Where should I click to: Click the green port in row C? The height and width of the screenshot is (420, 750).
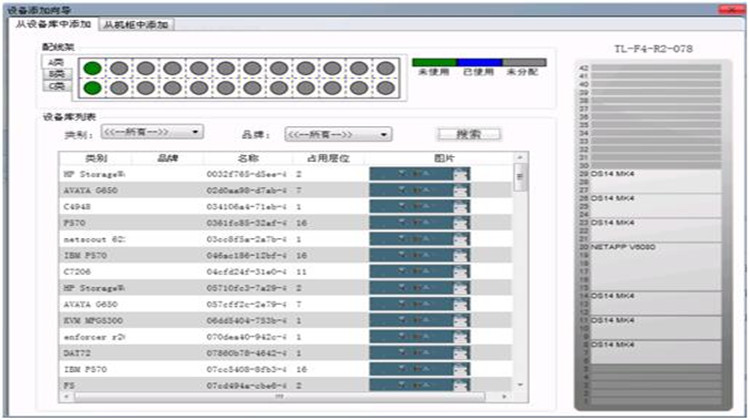point(92,88)
